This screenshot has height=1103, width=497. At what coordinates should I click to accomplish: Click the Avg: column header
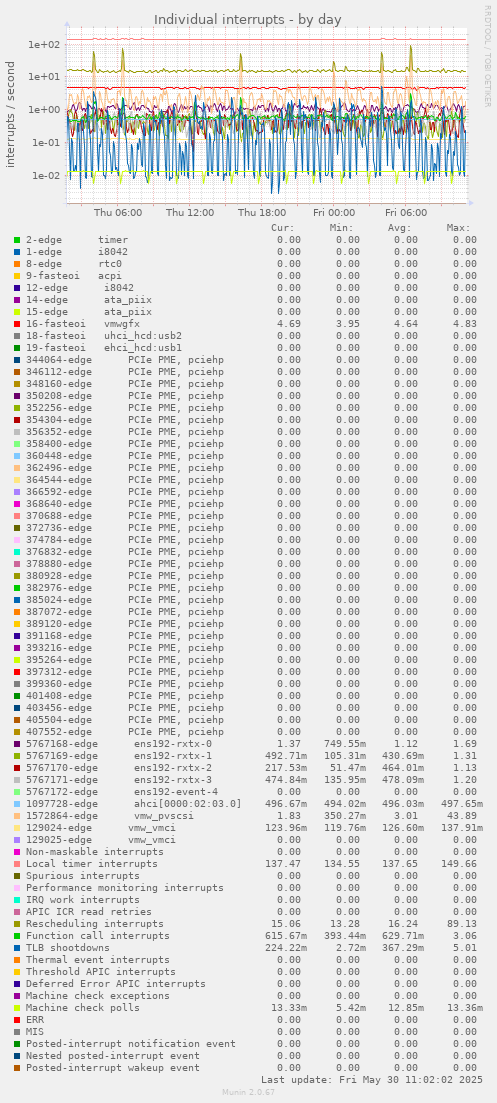[400, 228]
